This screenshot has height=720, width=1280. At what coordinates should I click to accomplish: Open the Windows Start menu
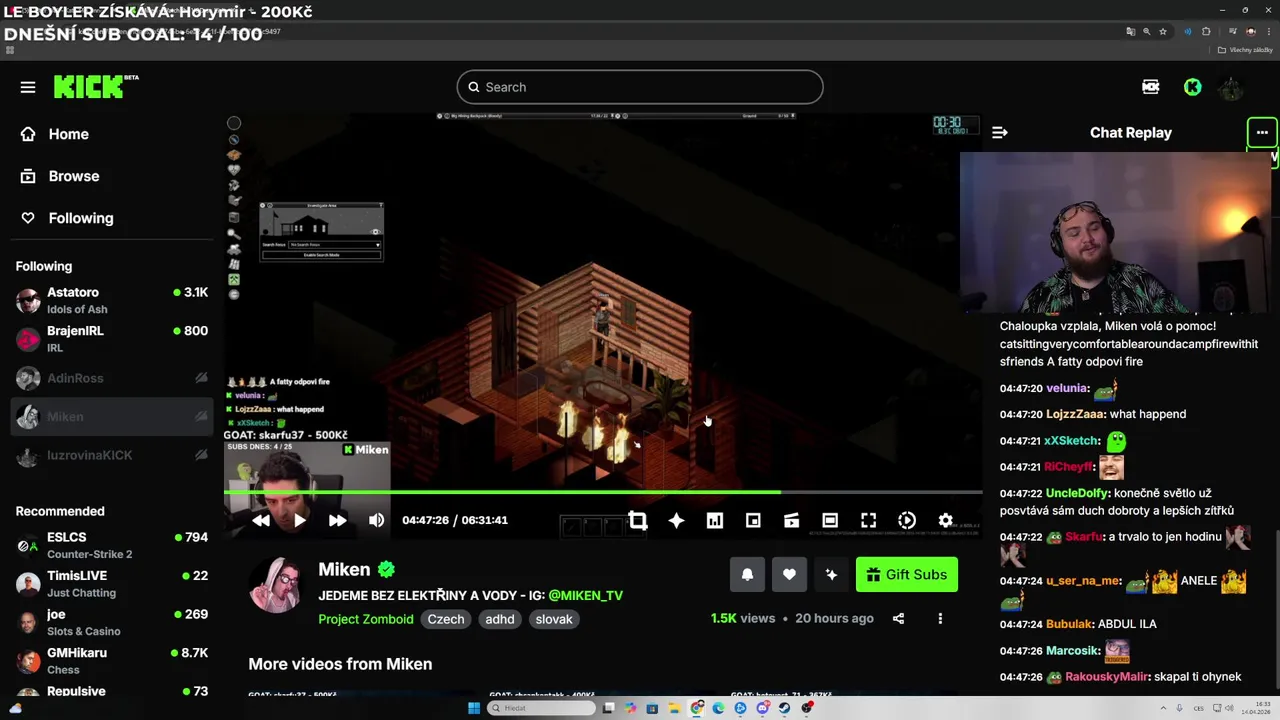point(473,708)
